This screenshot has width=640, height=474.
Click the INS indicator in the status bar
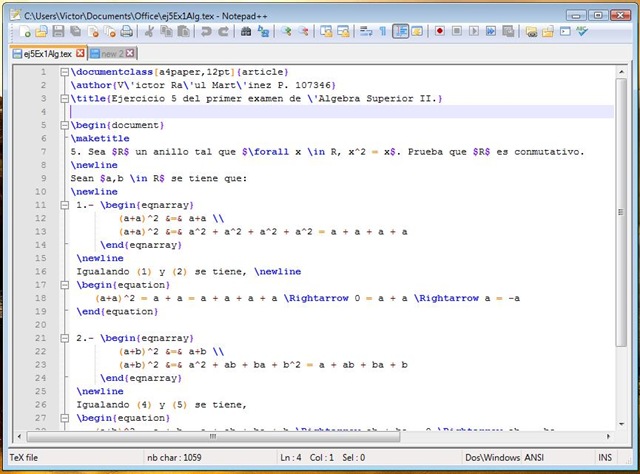[x=605, y=458]
